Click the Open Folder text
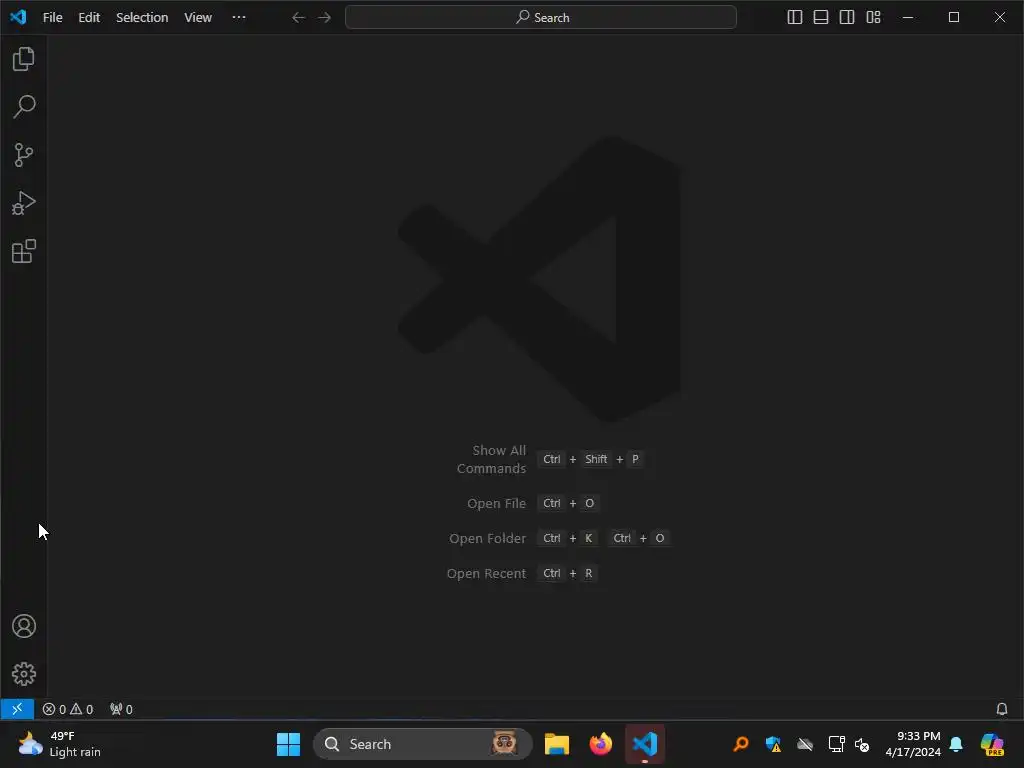Screen dimensions: 1024x768 pyautogui.click(x=487, y=539)
